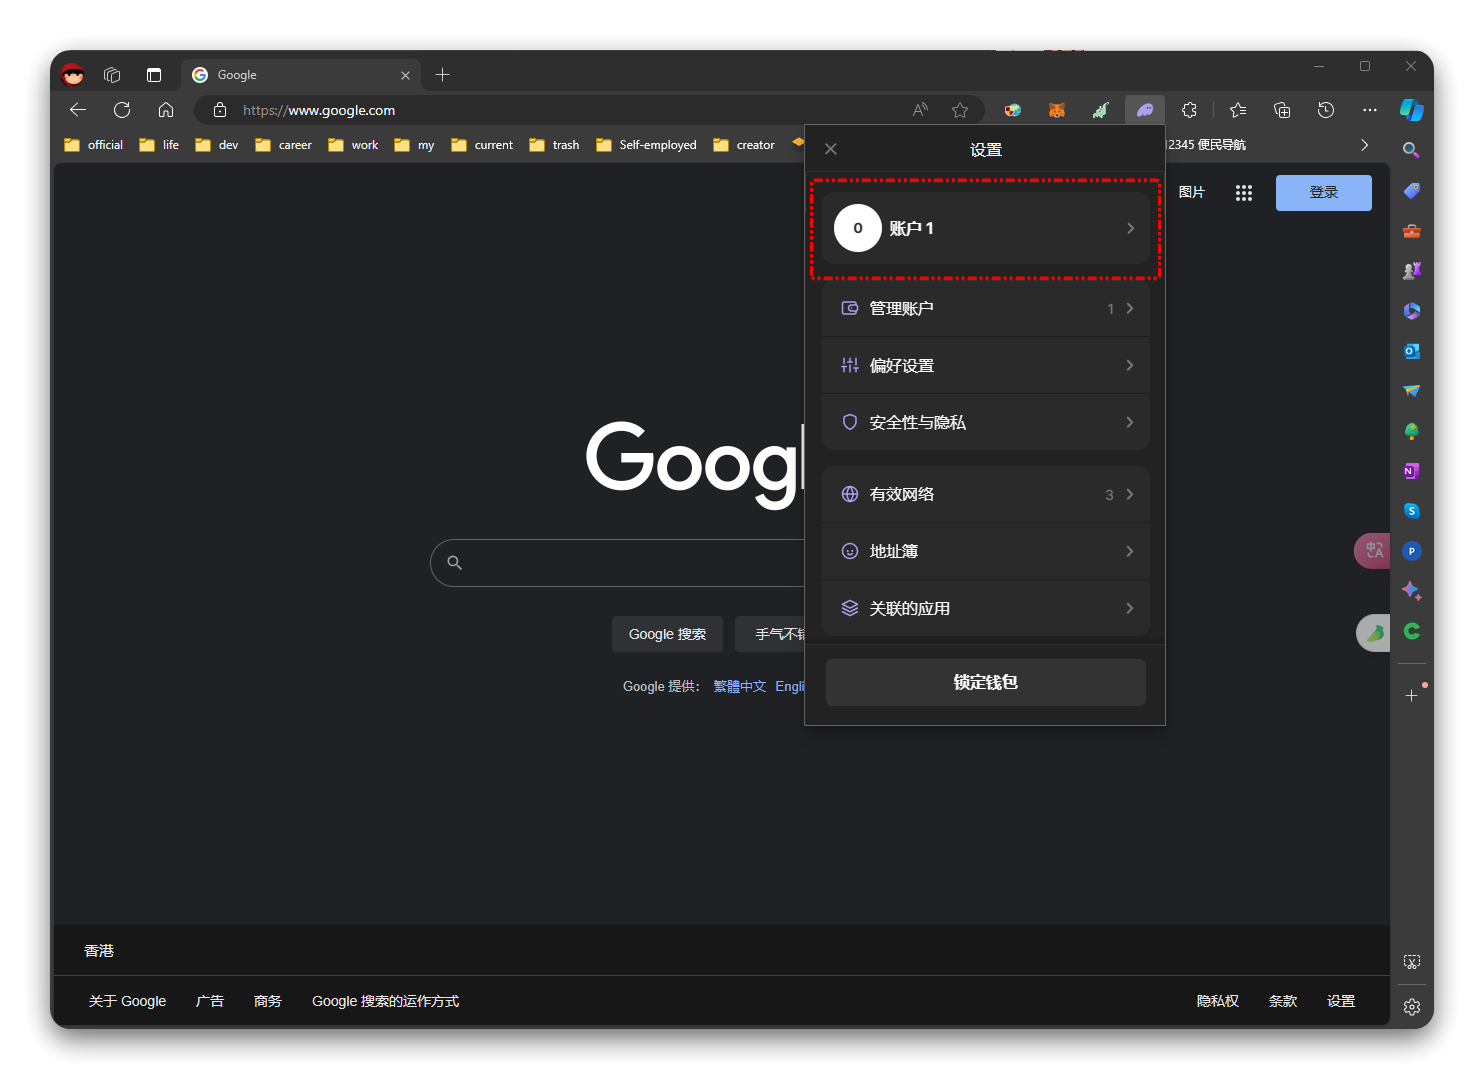
Task: Open 账户 1 account details
Action: click(x=985, y=228)
